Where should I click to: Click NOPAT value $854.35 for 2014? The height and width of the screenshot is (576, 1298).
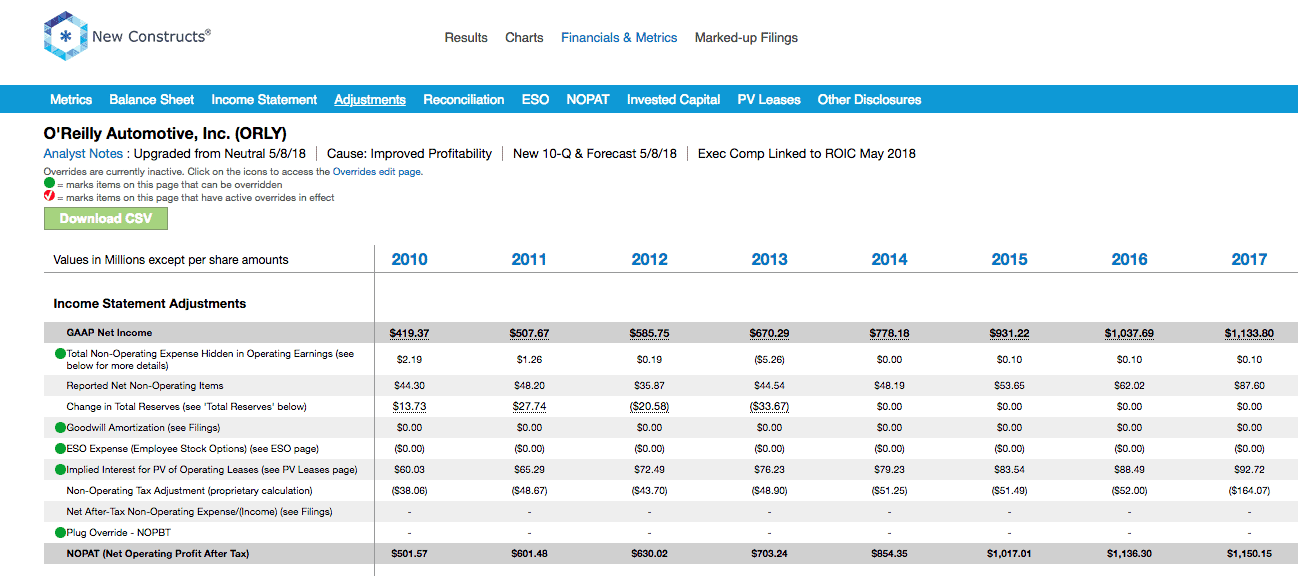(x=889, y=553)
